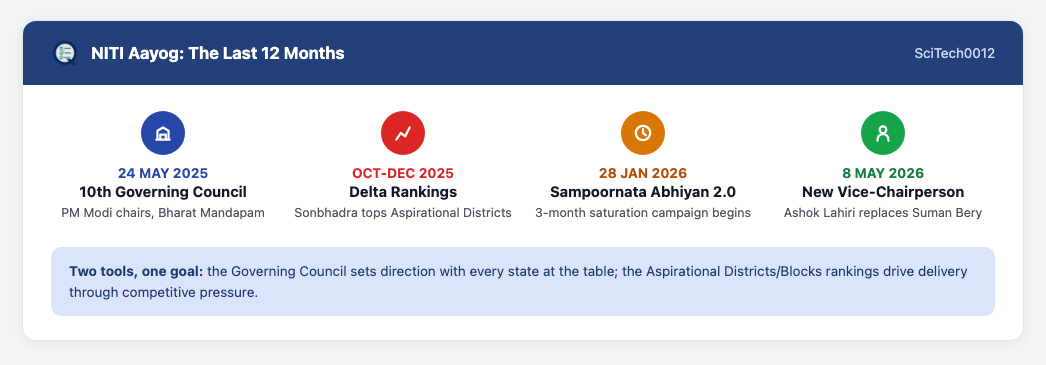1046x365 pixels.
Task: Click 3-month saturation campaign begins text
Action: [x=643, y=213]
